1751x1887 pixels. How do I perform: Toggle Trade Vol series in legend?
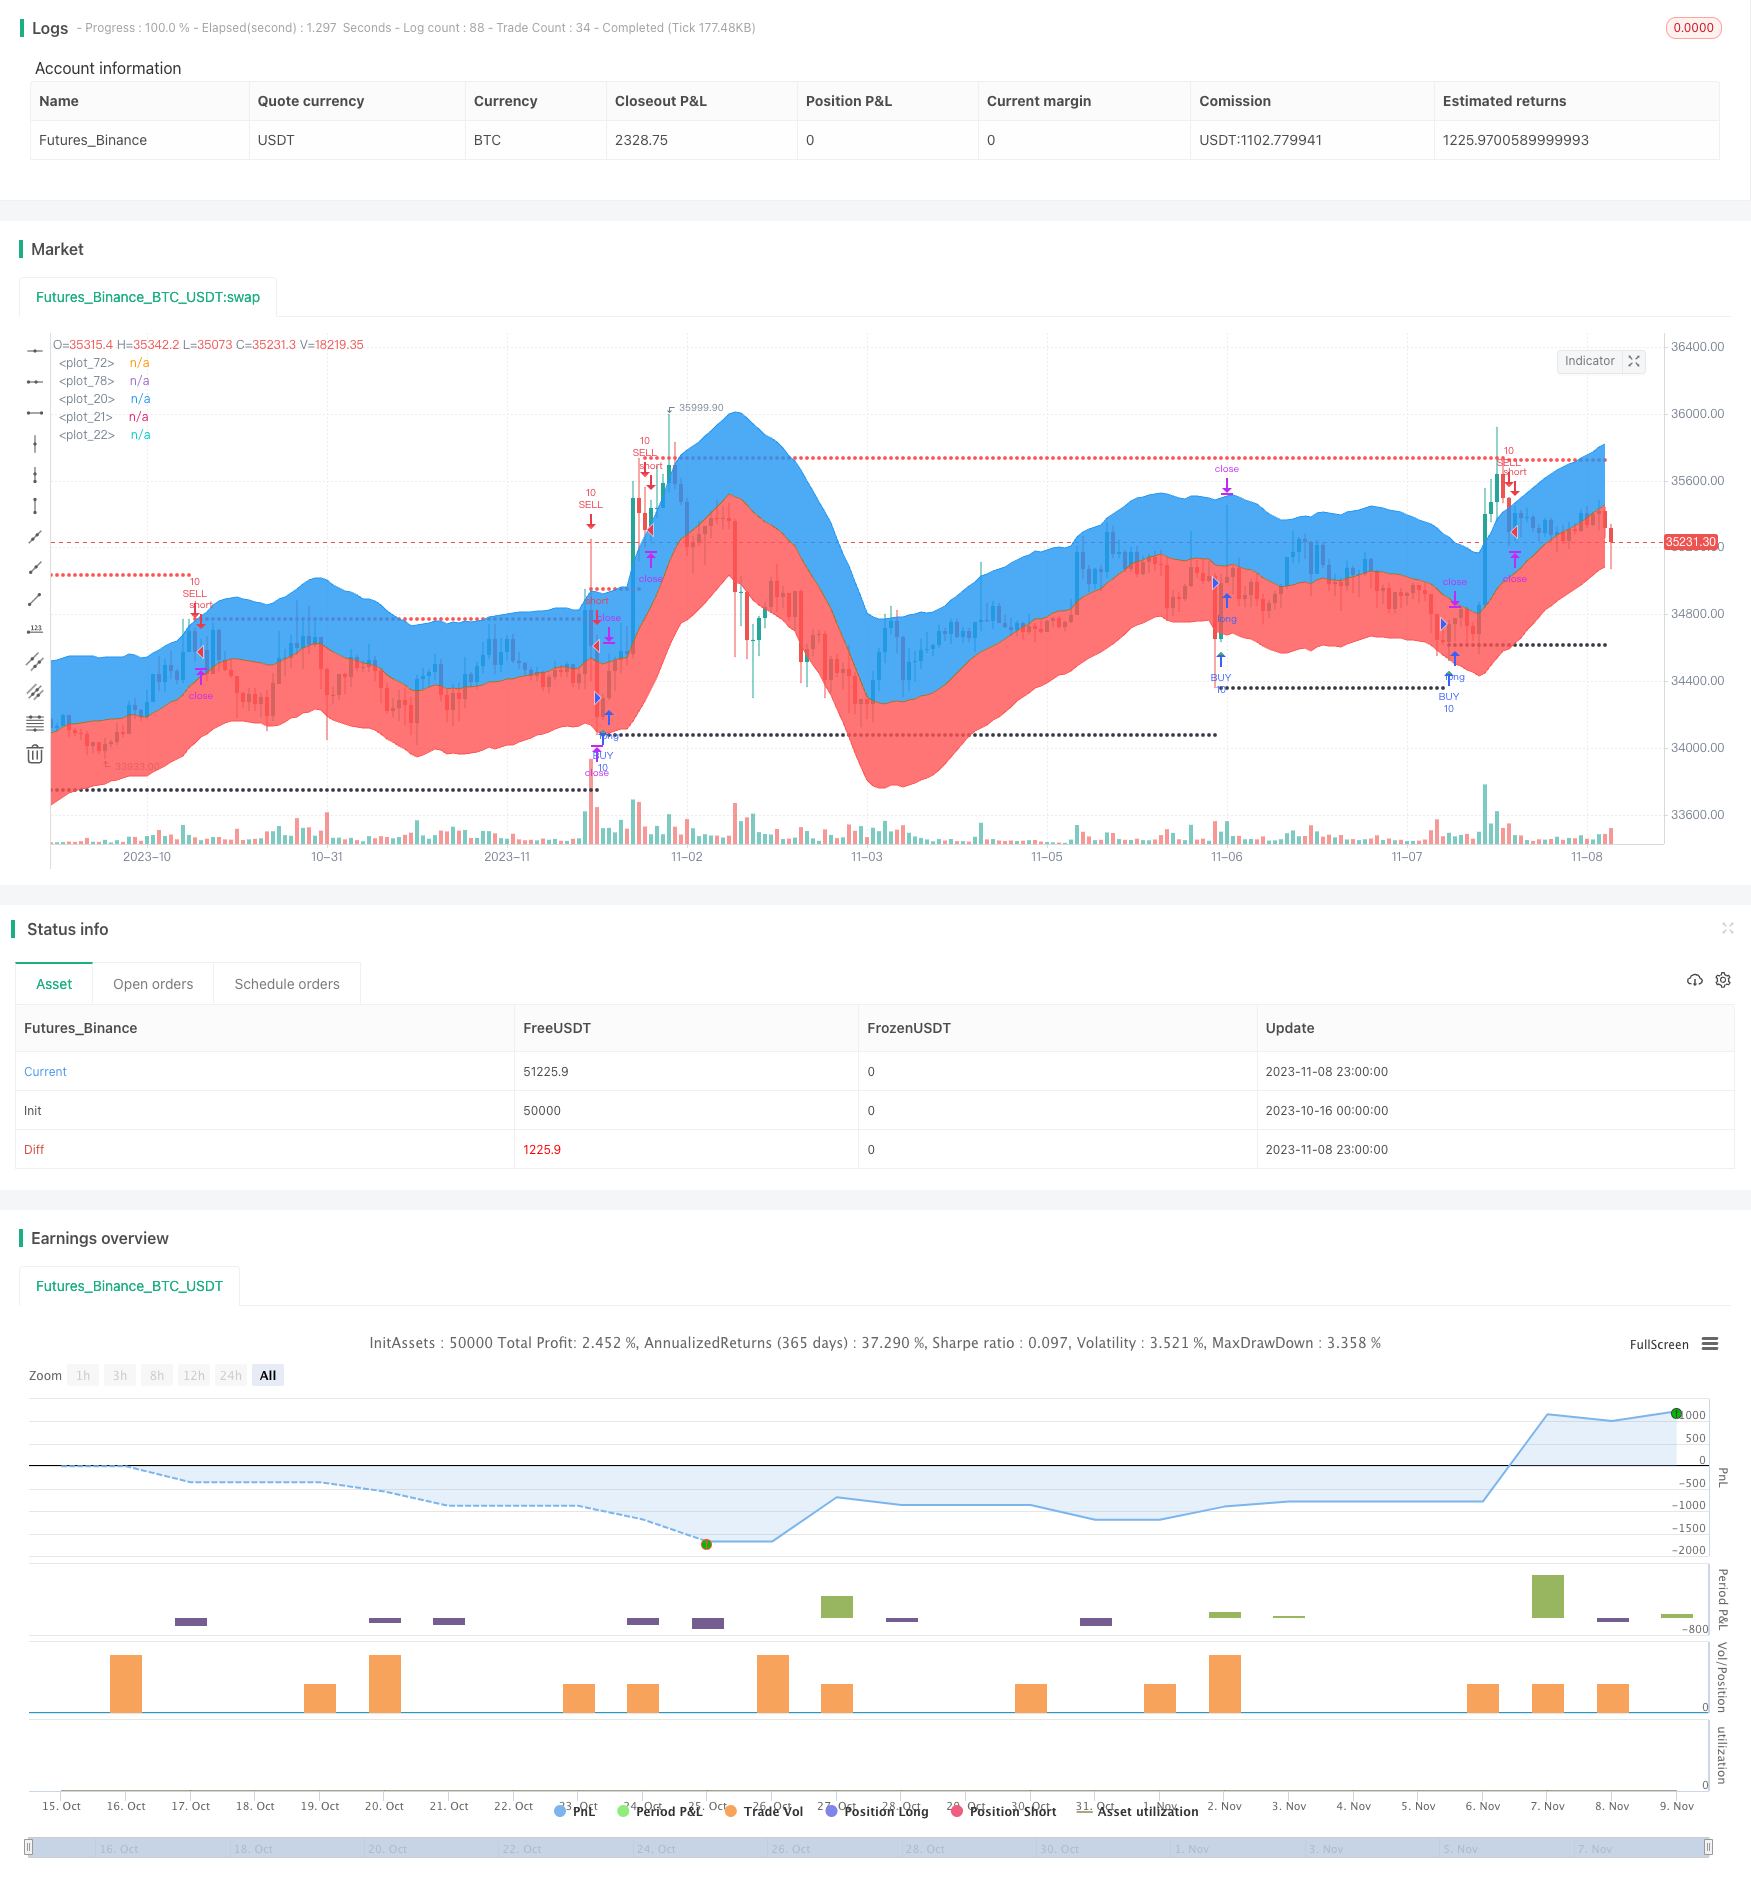coord(764,1811)
